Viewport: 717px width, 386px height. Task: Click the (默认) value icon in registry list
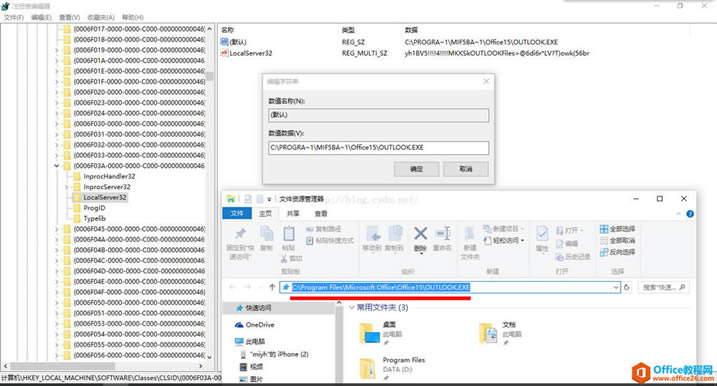pyautogui.click(x=225, y=42)
